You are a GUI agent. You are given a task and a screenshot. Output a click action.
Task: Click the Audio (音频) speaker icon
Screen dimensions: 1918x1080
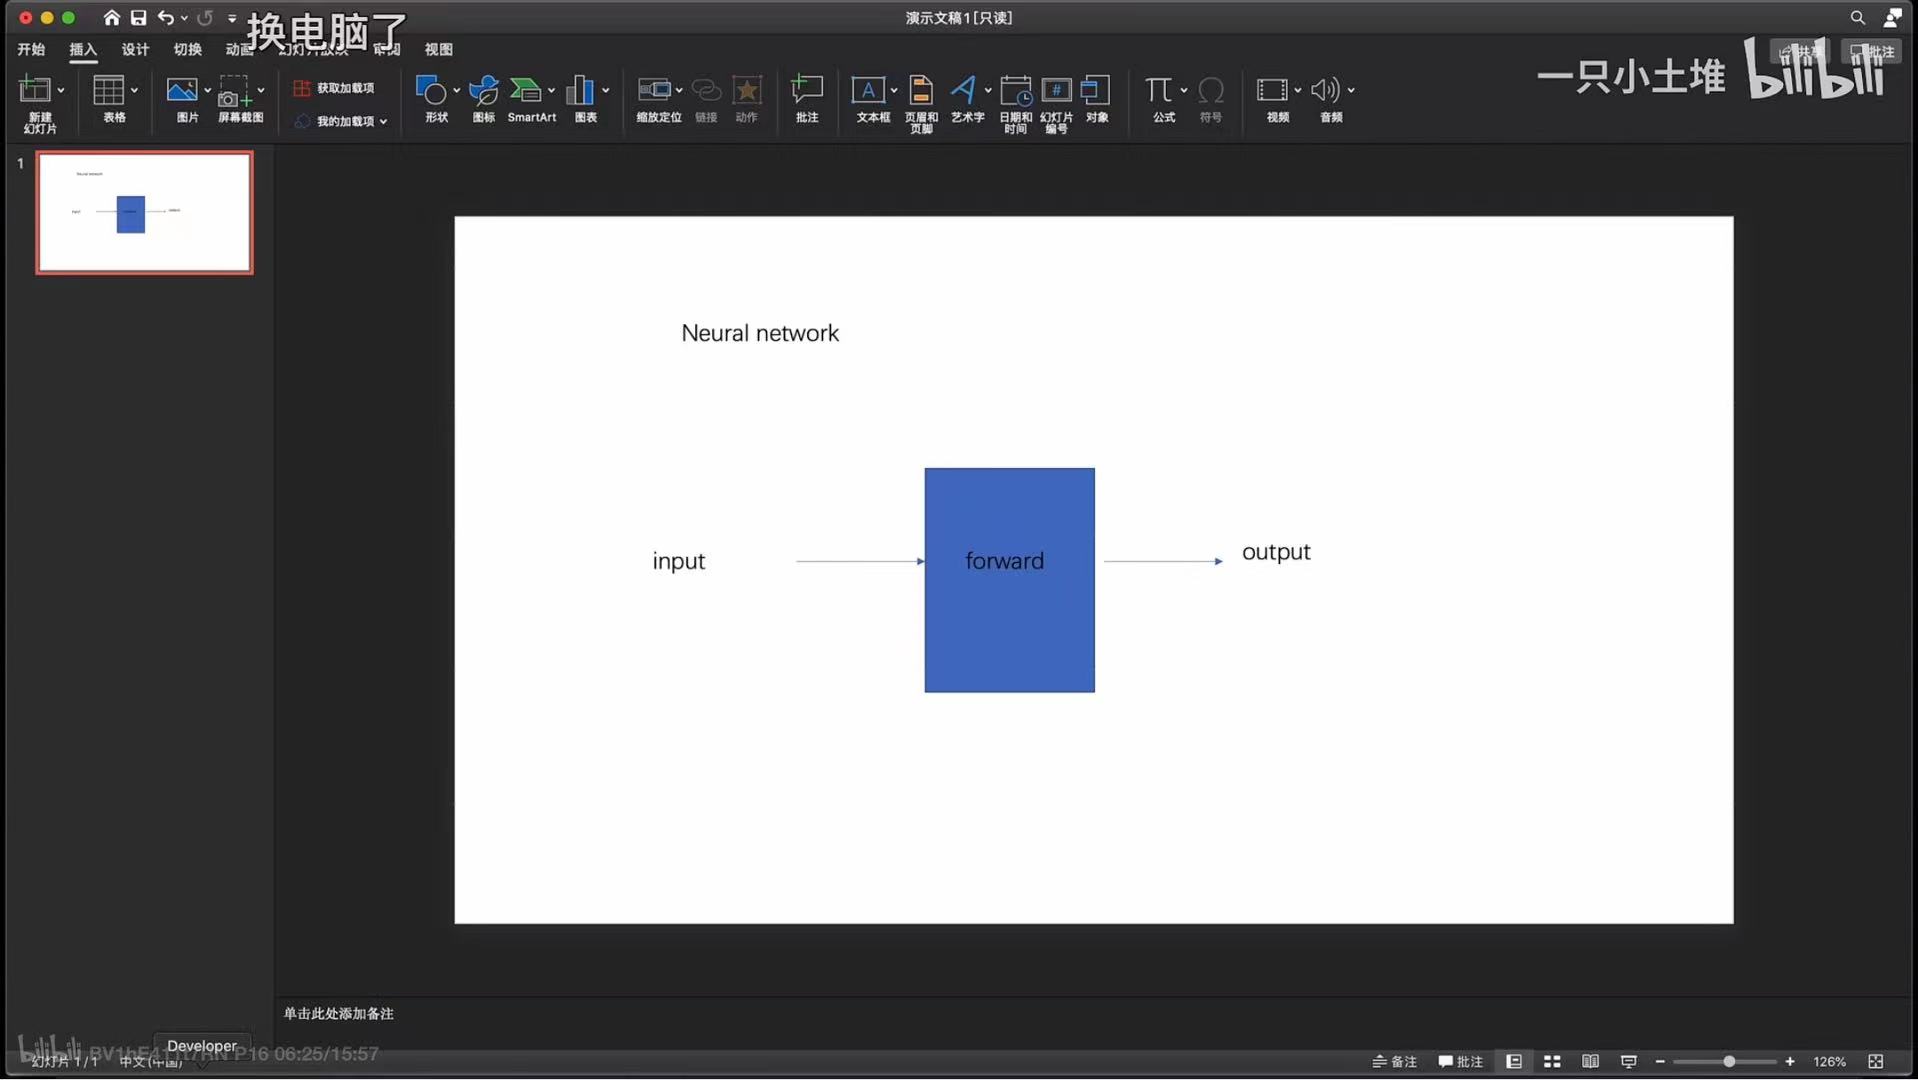(x=1325, y=90)
